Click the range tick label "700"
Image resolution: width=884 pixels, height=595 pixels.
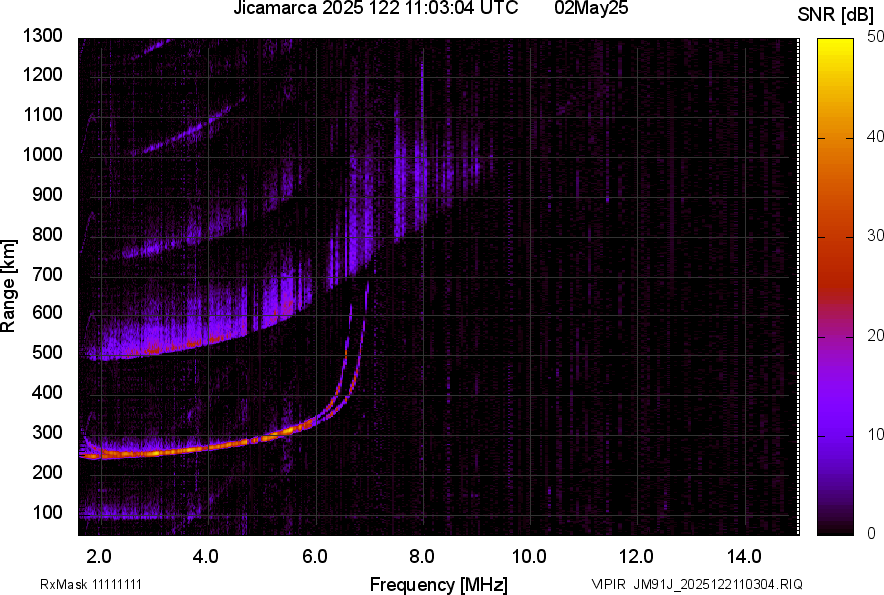click(47, 274)
